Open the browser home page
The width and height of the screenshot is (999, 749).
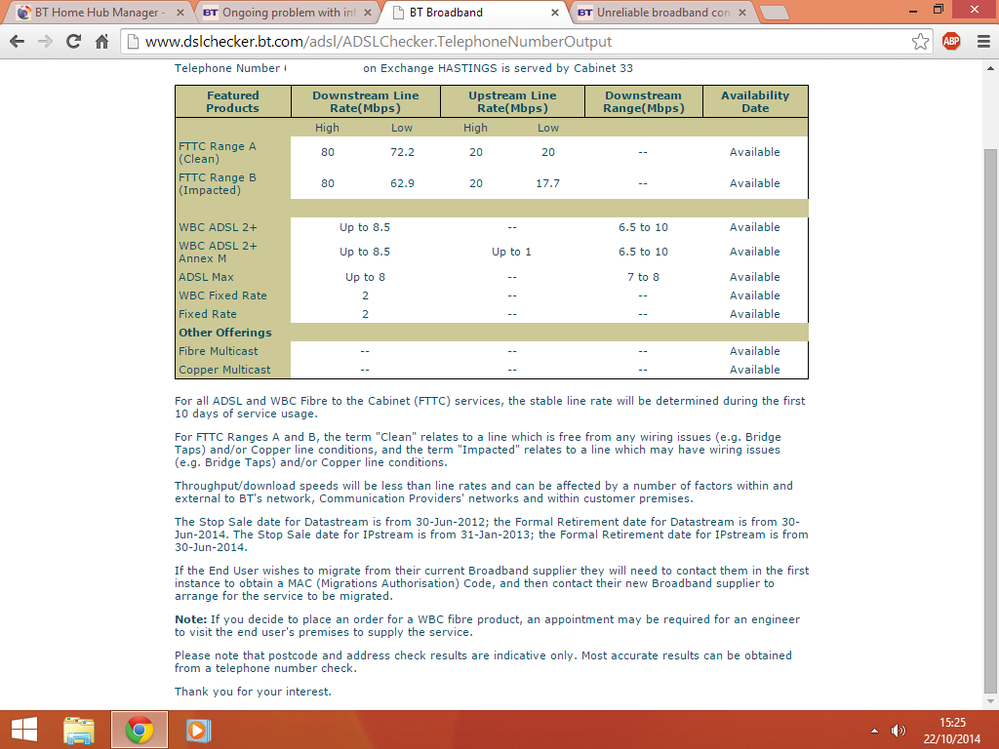(102, 42)
